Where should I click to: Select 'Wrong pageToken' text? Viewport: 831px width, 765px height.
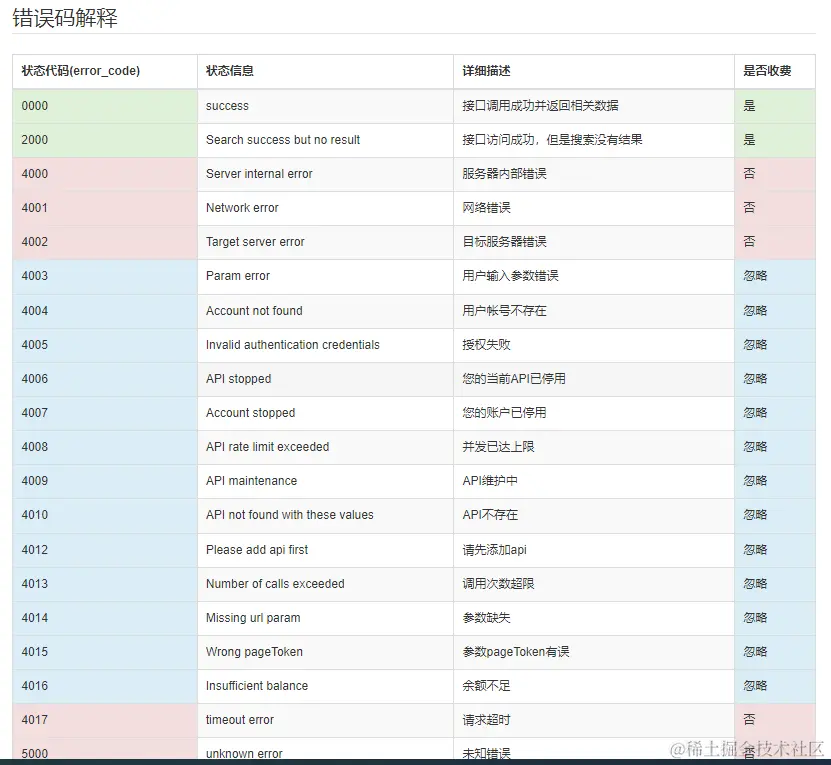pyautogui.click(x=254, y=652)
